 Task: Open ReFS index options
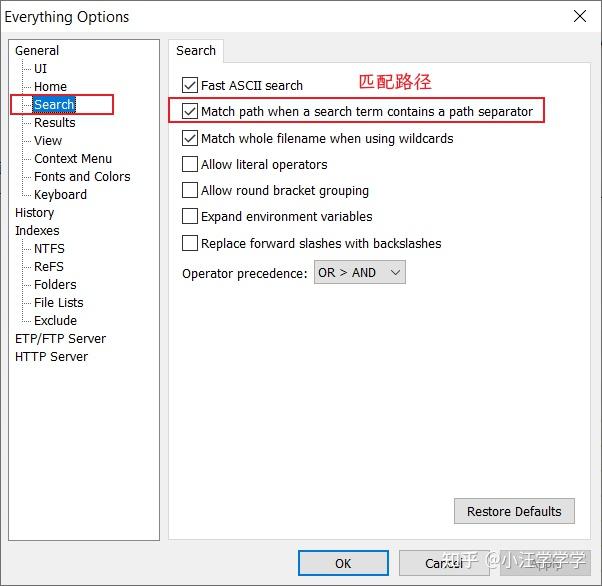[49, 267]
